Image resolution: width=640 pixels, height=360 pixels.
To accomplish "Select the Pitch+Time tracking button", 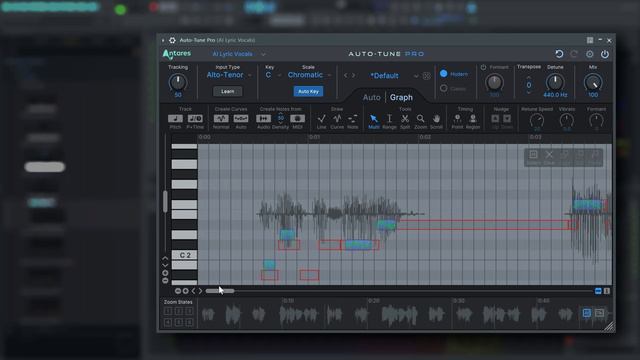I will 195,118.
